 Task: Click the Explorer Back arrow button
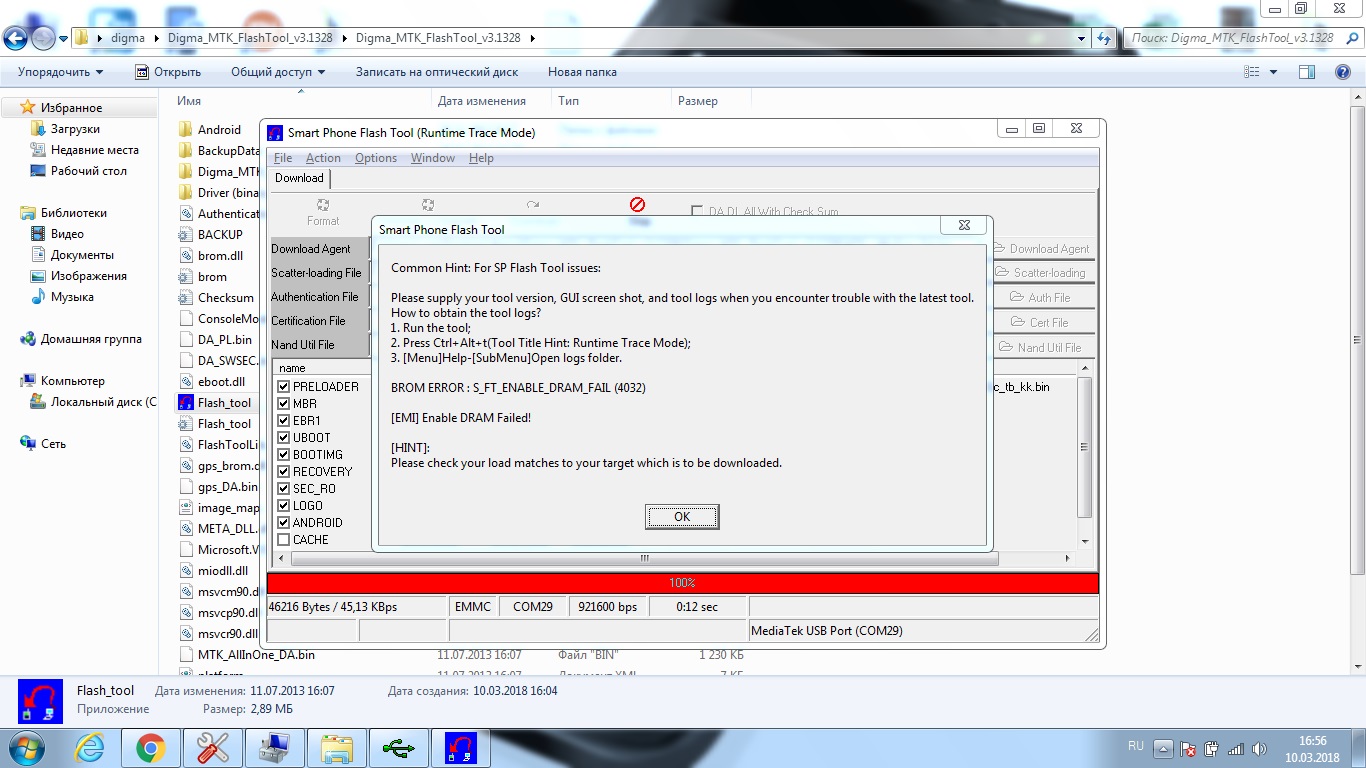pos(15,38)
